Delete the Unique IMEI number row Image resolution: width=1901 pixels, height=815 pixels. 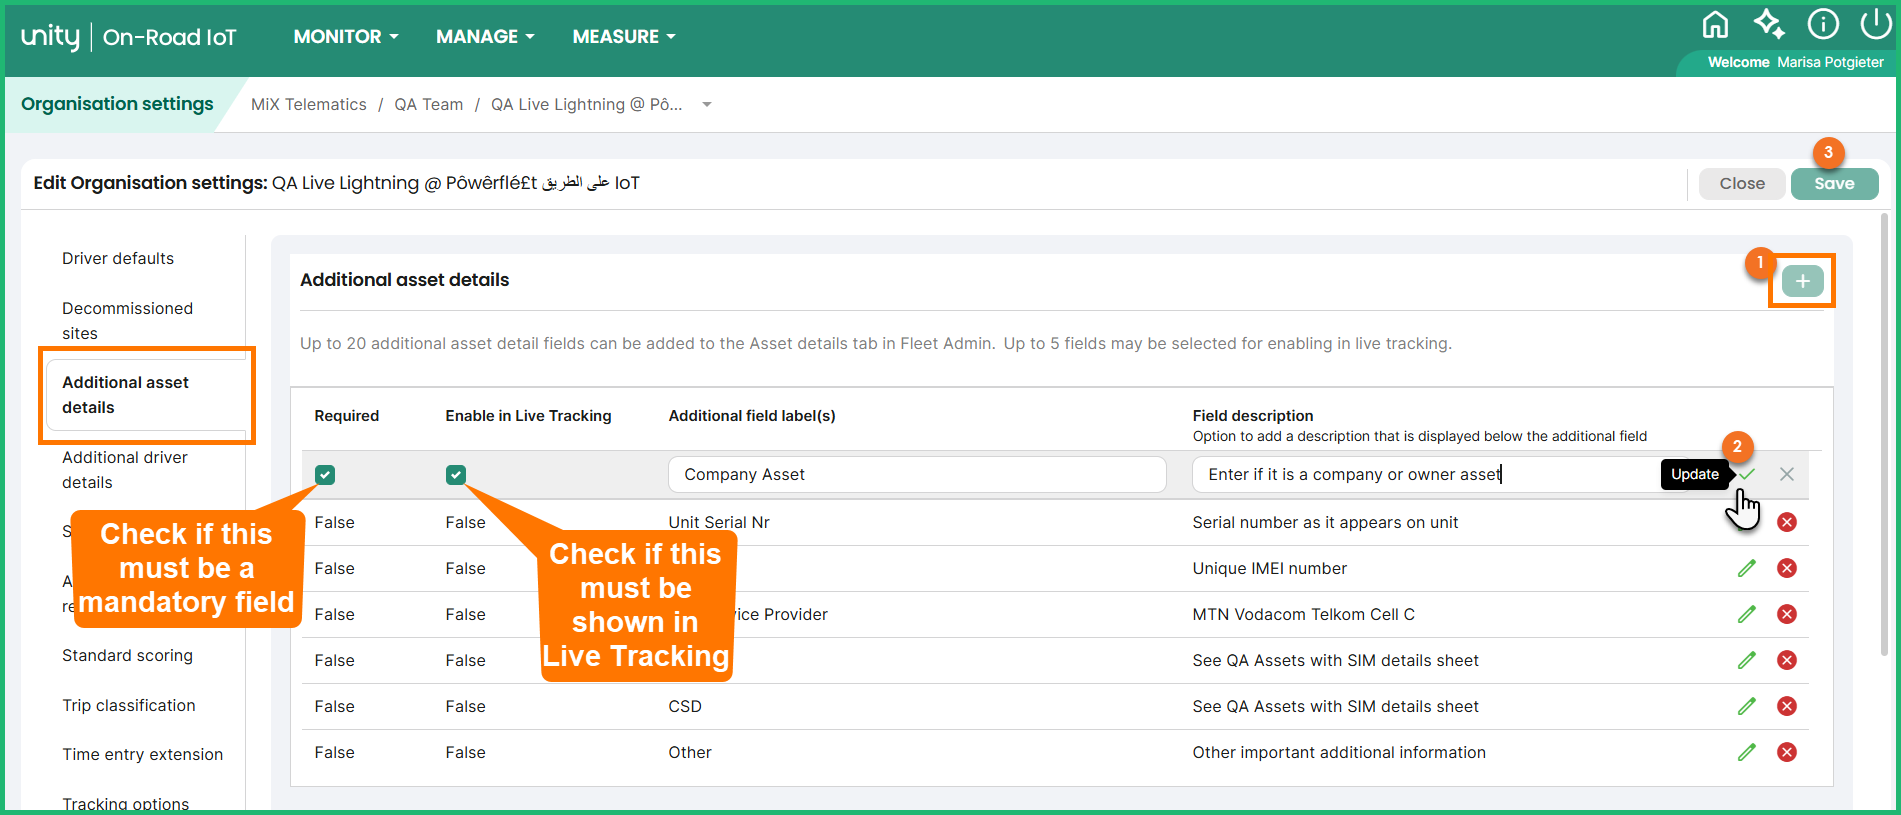tap(1787, 568)
